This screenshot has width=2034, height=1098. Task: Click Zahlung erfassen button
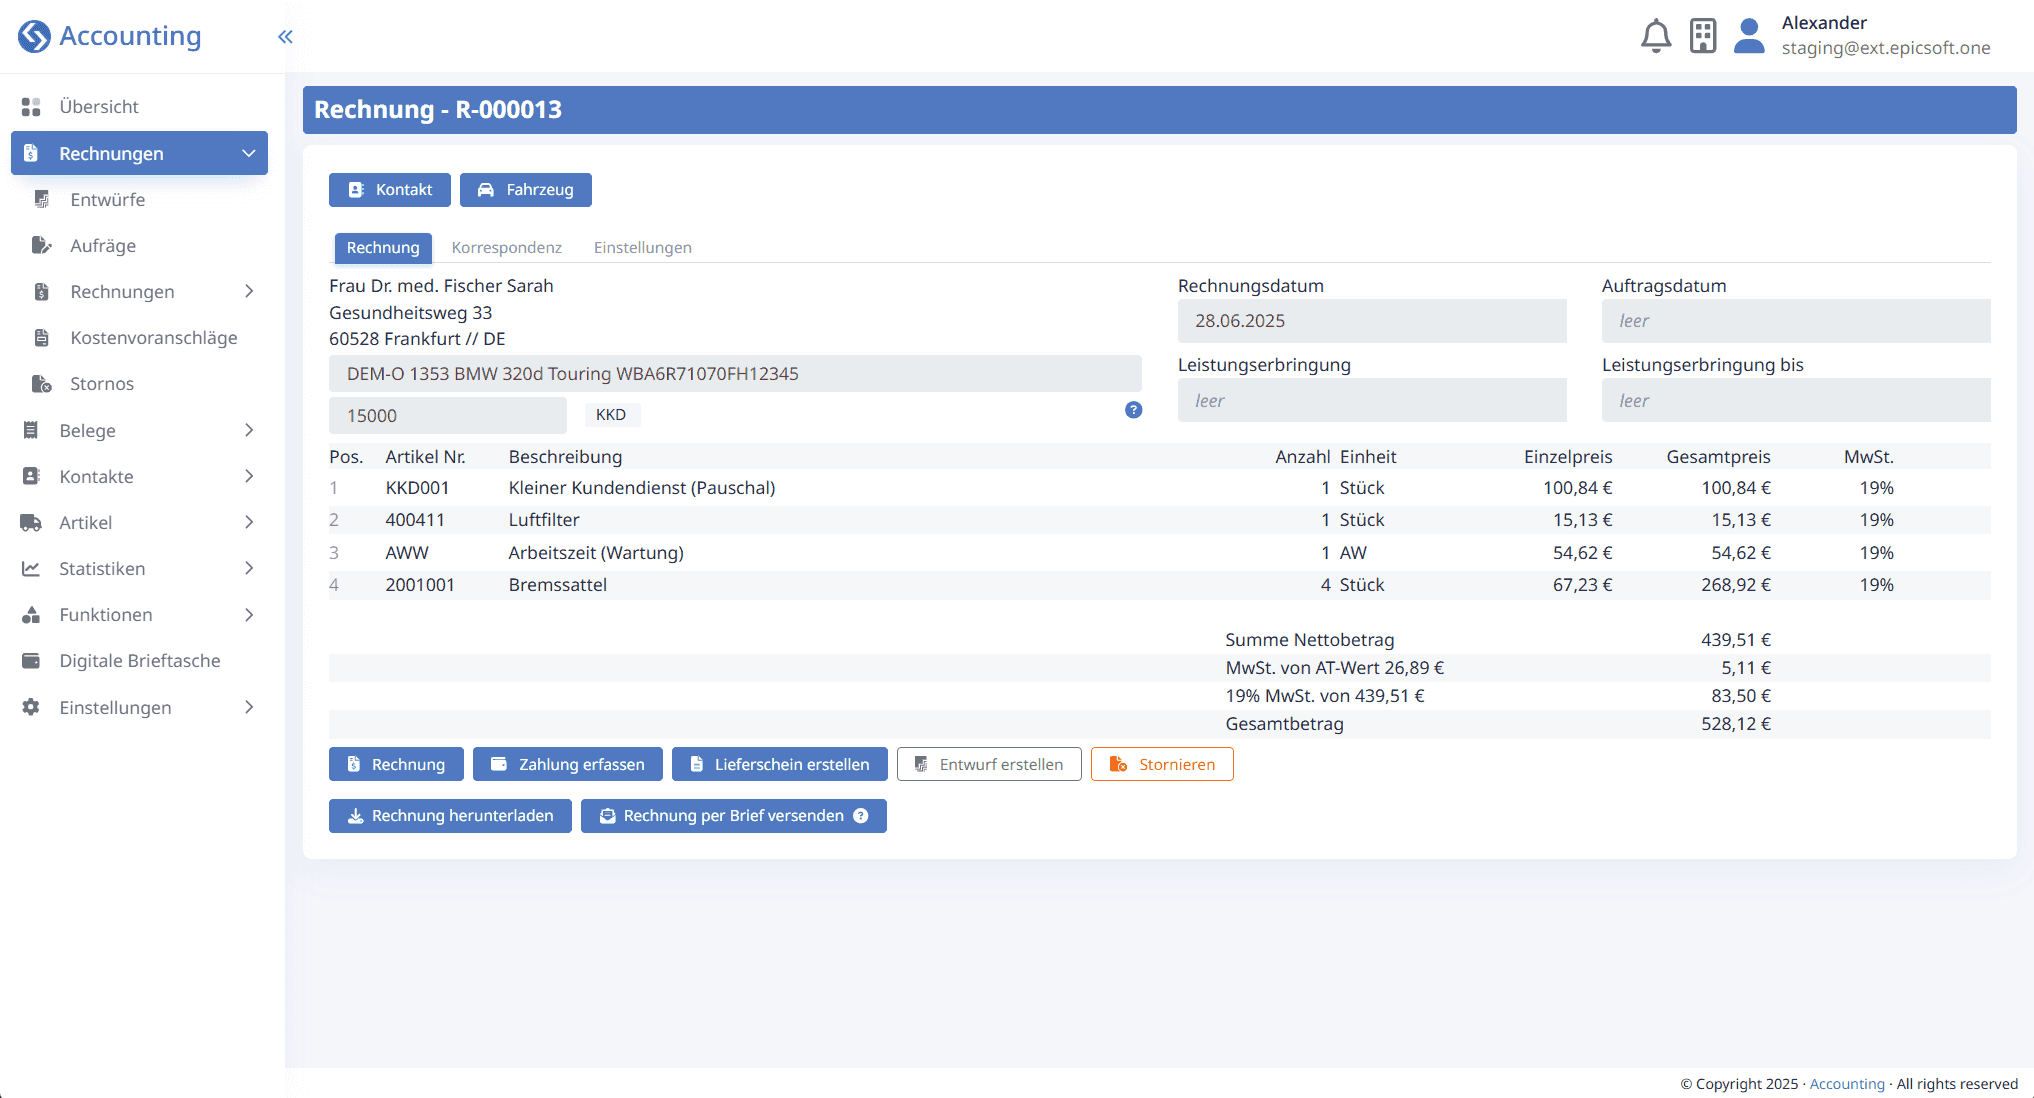[x=568, y=764]
